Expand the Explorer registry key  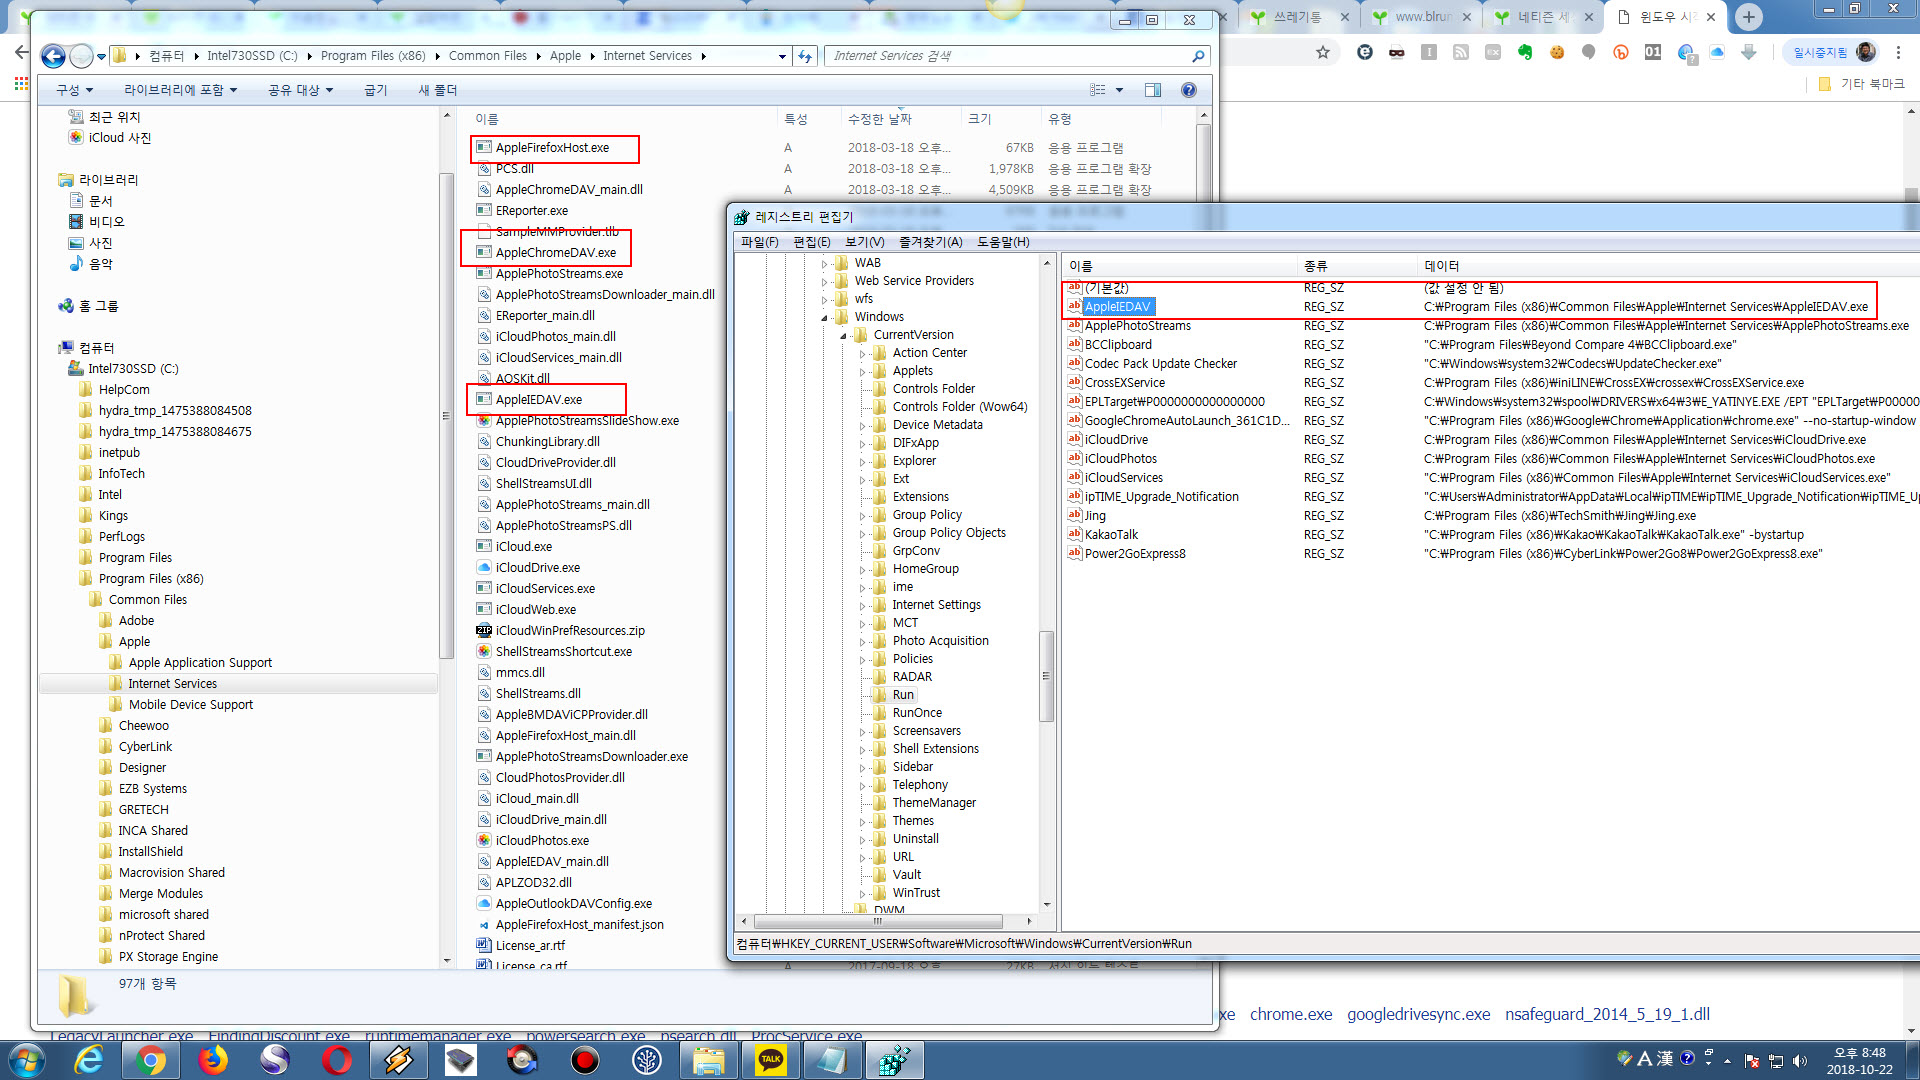862,462
